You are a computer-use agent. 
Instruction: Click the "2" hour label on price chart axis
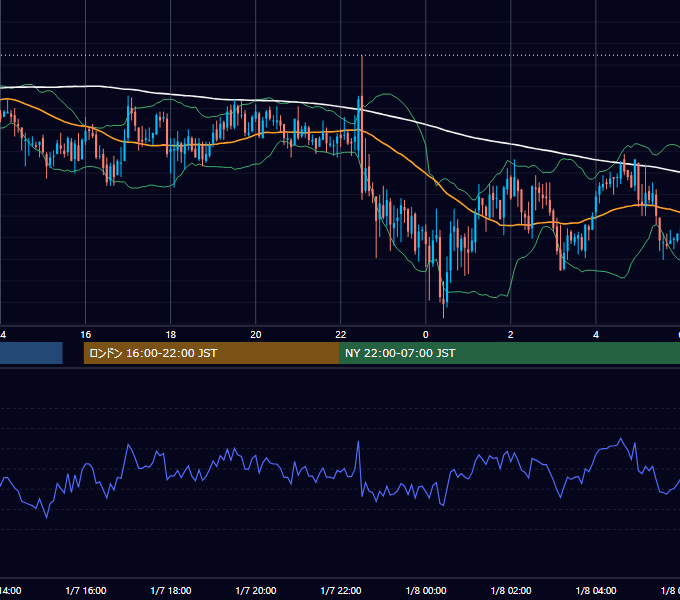510,335
